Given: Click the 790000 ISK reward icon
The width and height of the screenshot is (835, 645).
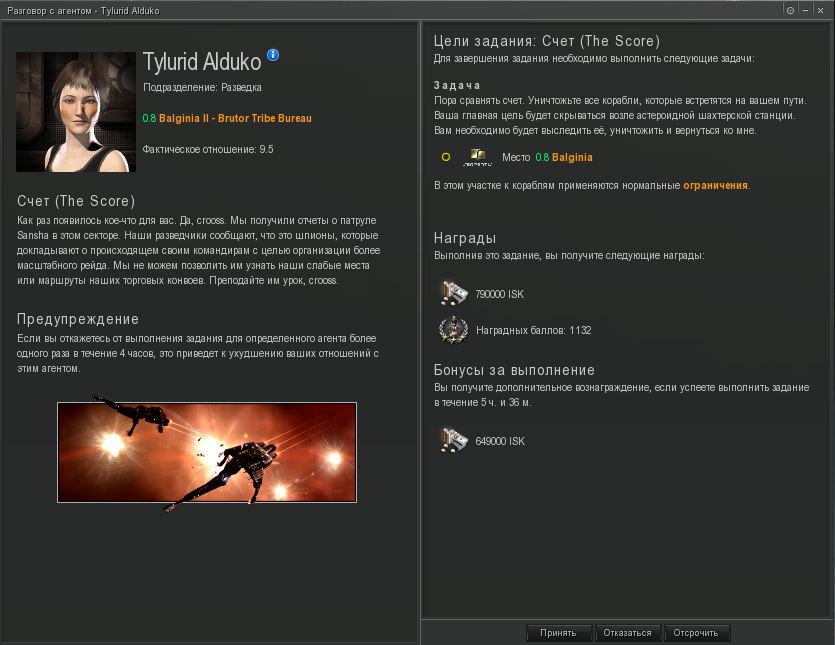Looking at the screenshot, I should pyautogui.click(x=454, y=293).
